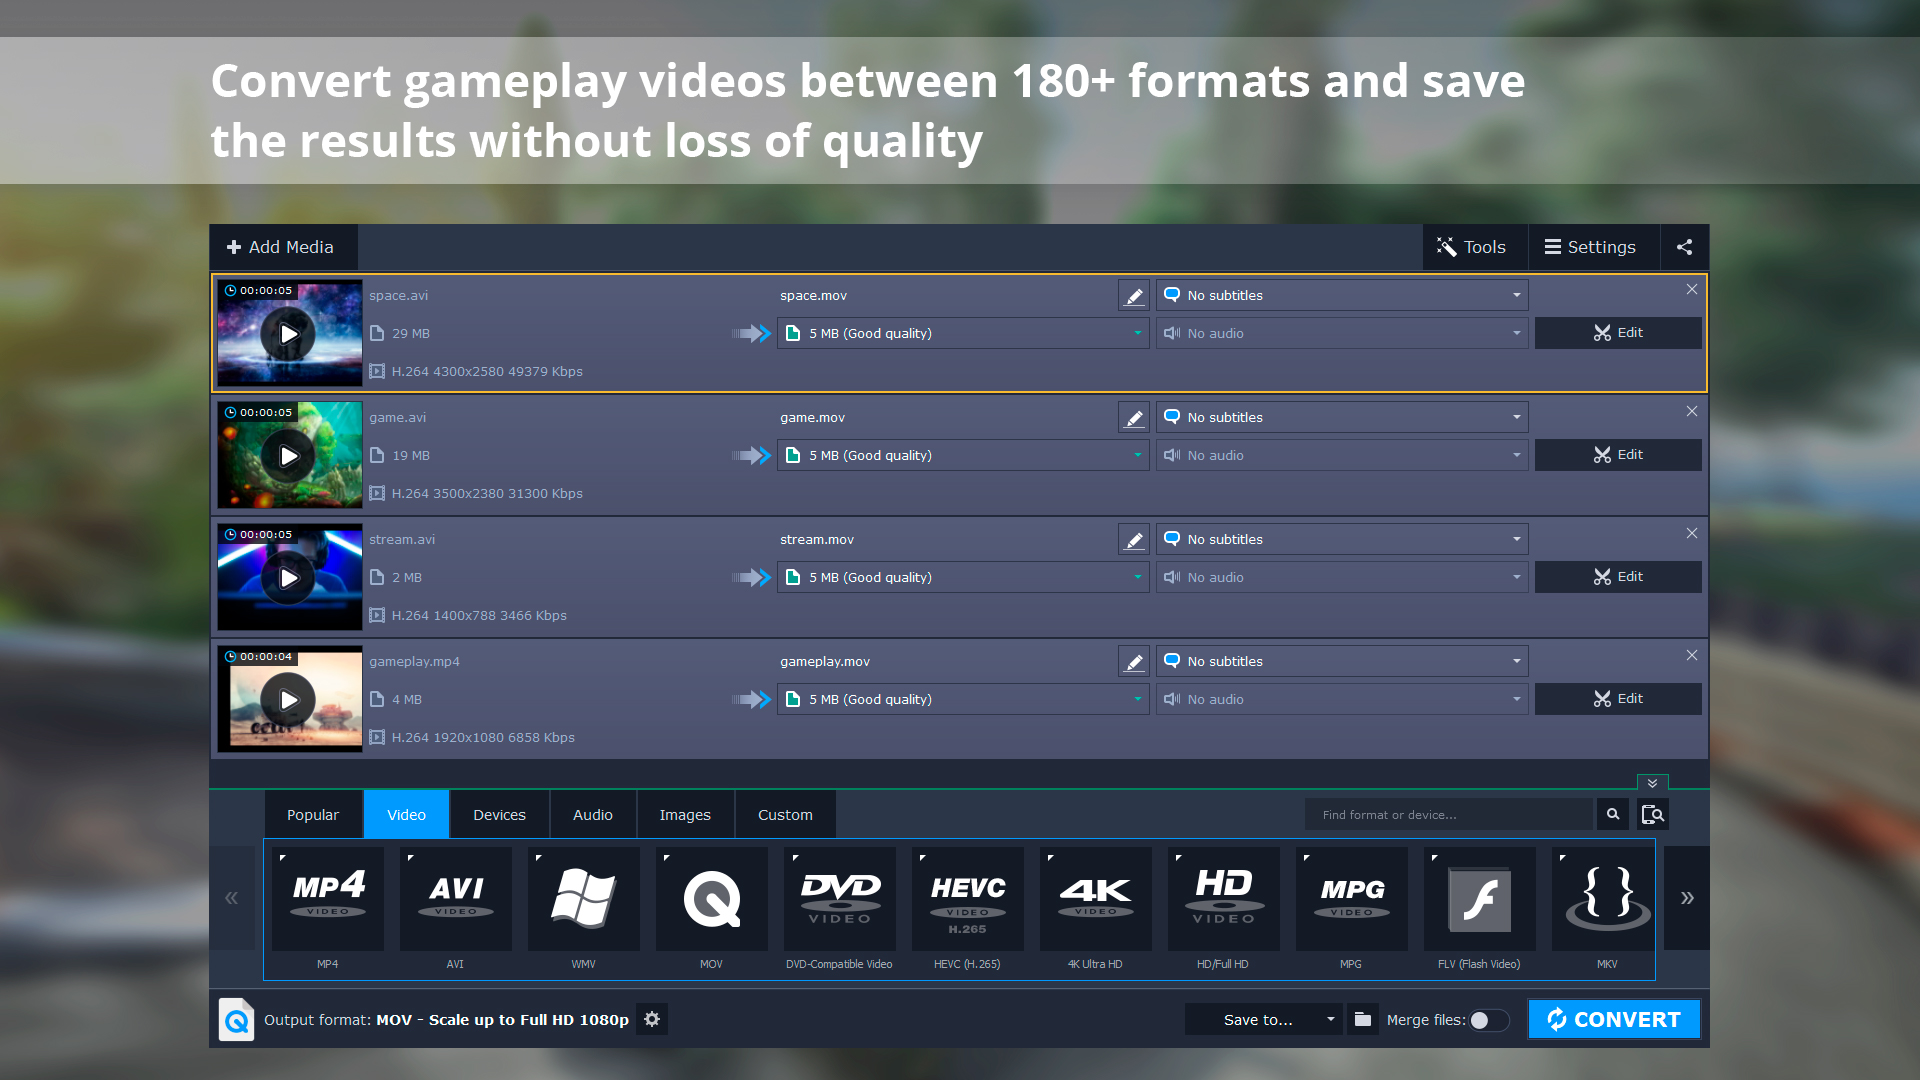
Task: Click the Find format or device search field
Action: [1448, 814]
